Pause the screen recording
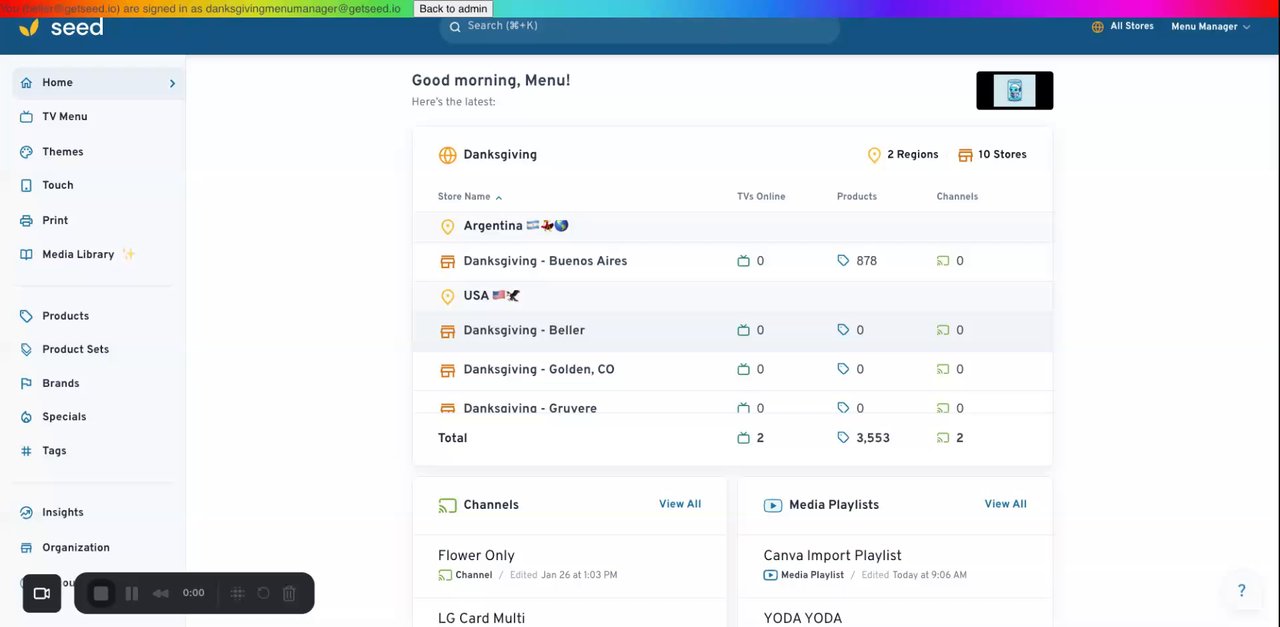The width and height of the screenshot is (1280, 627). pos(131,593)
